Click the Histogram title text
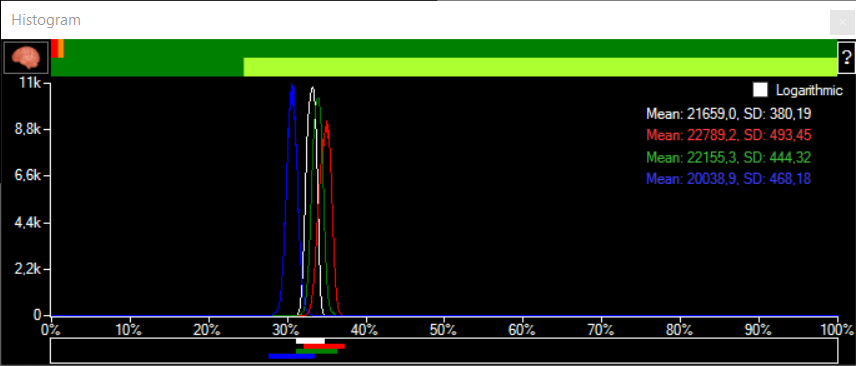This screenshot has width=856, height=366. [46, 20]
